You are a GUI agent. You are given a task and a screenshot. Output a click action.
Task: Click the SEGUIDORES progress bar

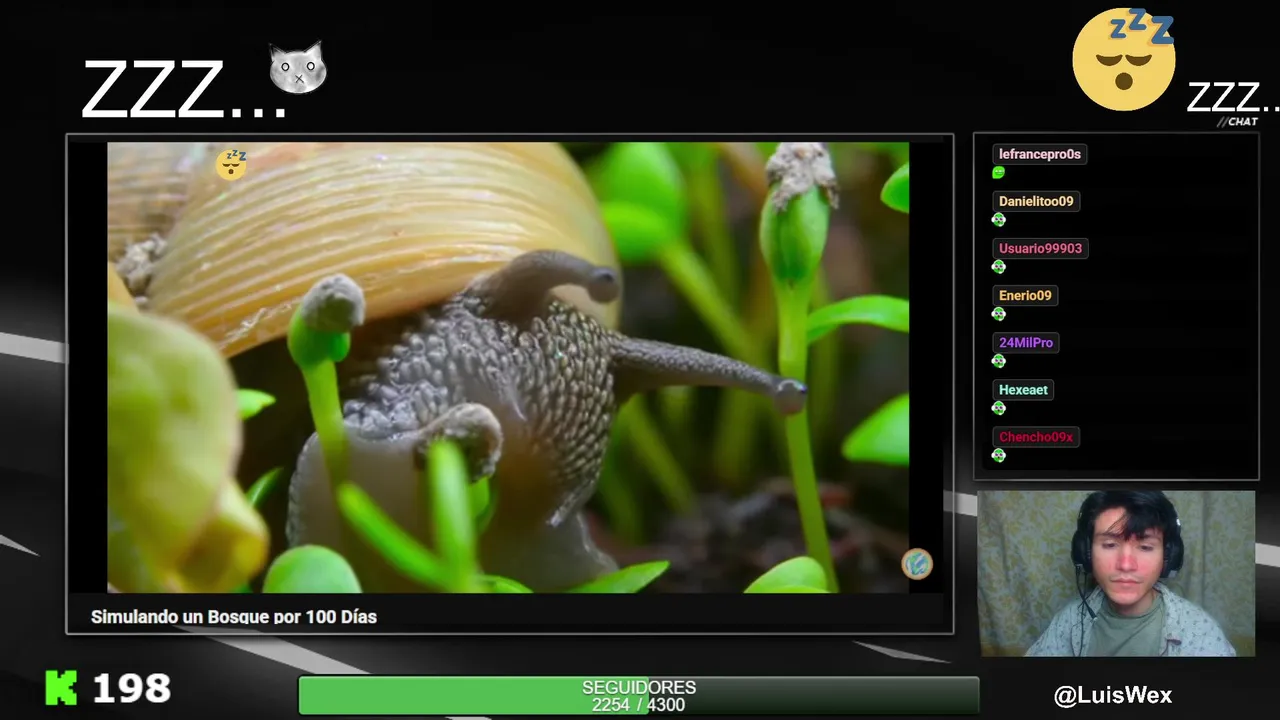point(638,696)
